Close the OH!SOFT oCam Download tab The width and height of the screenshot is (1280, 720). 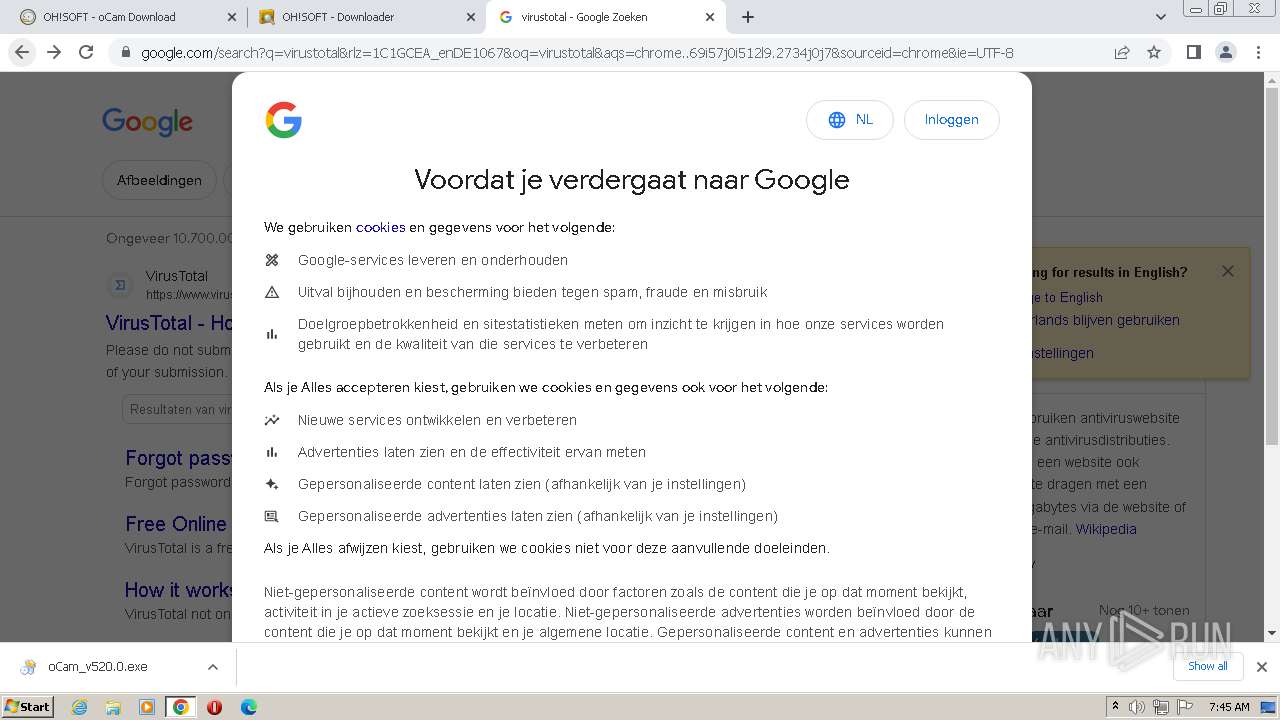pos(231,17)
